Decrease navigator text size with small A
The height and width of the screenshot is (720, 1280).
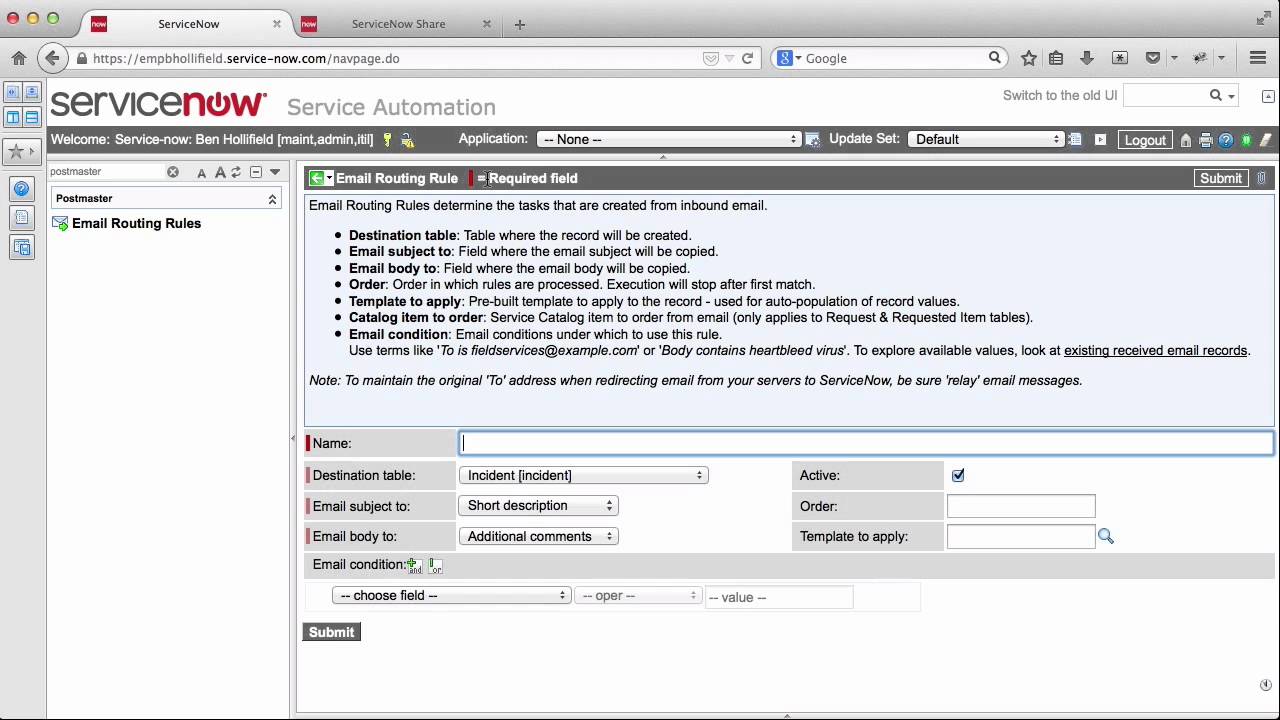point(201,173)
